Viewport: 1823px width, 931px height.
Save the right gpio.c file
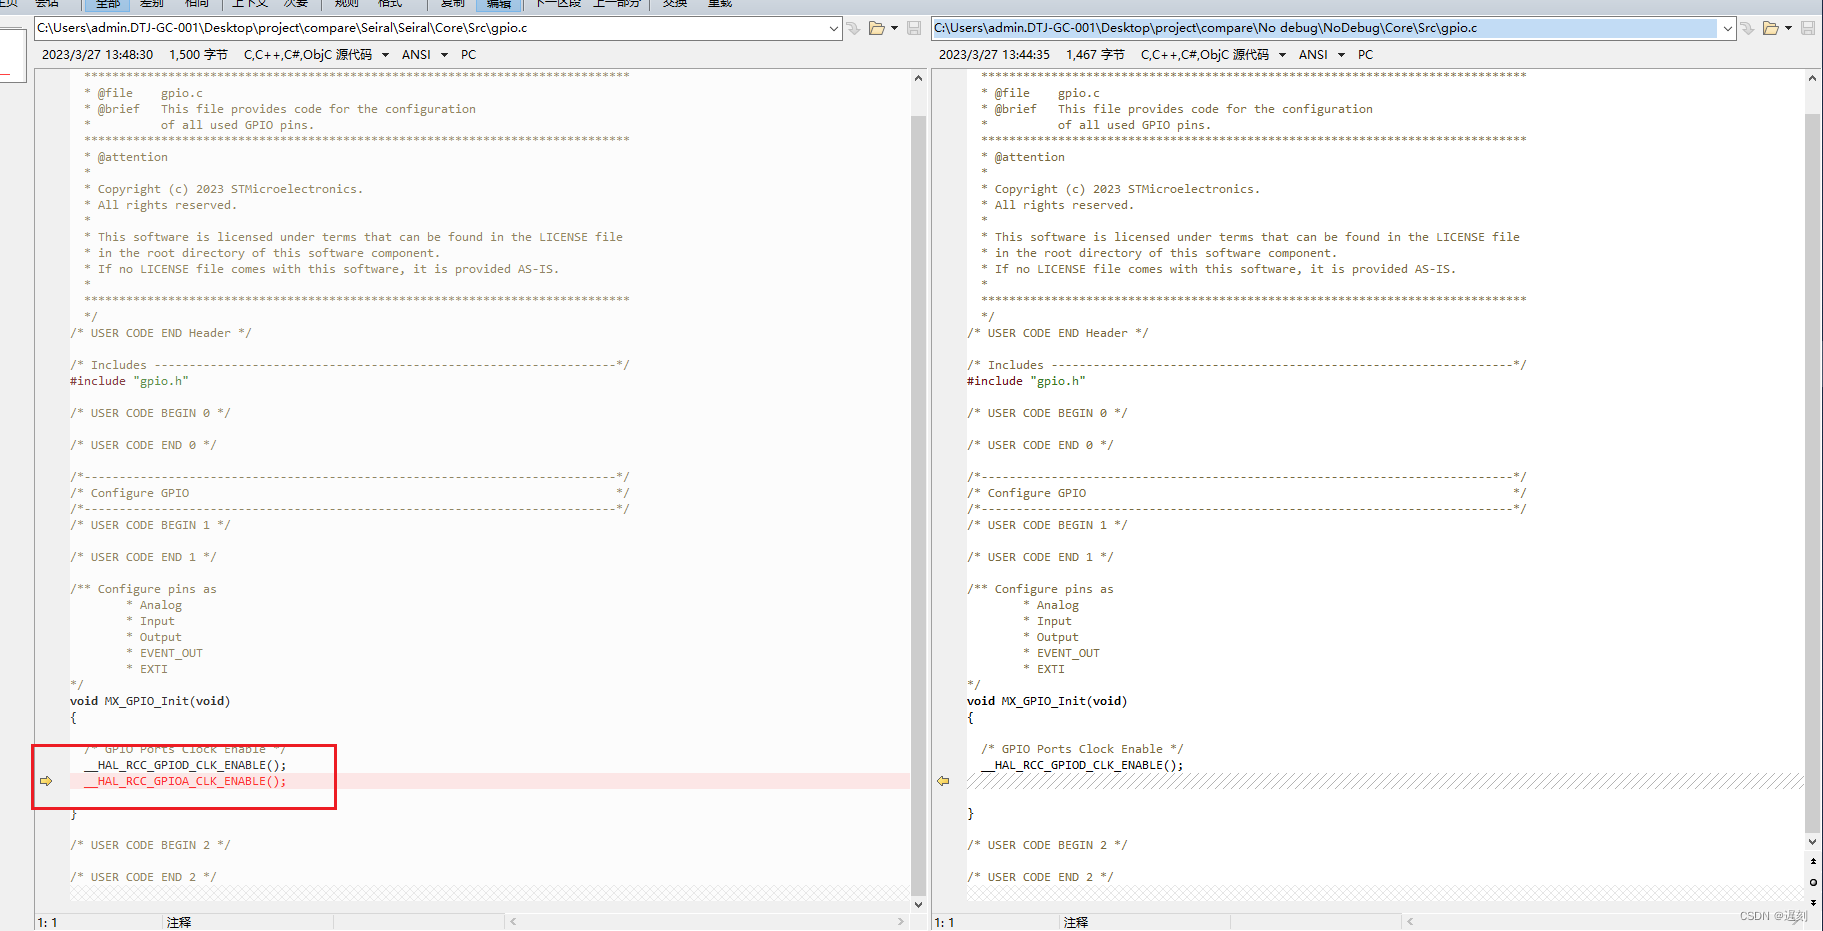click(x=1808, y=28)
